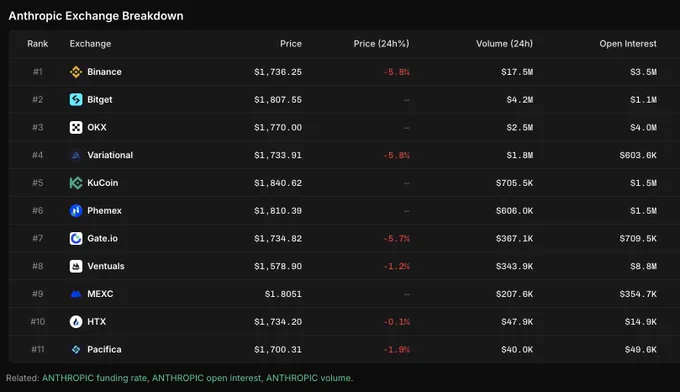Click the Pacifica logo icon
The width and height of the screenshot is (680, 392).
76,350
